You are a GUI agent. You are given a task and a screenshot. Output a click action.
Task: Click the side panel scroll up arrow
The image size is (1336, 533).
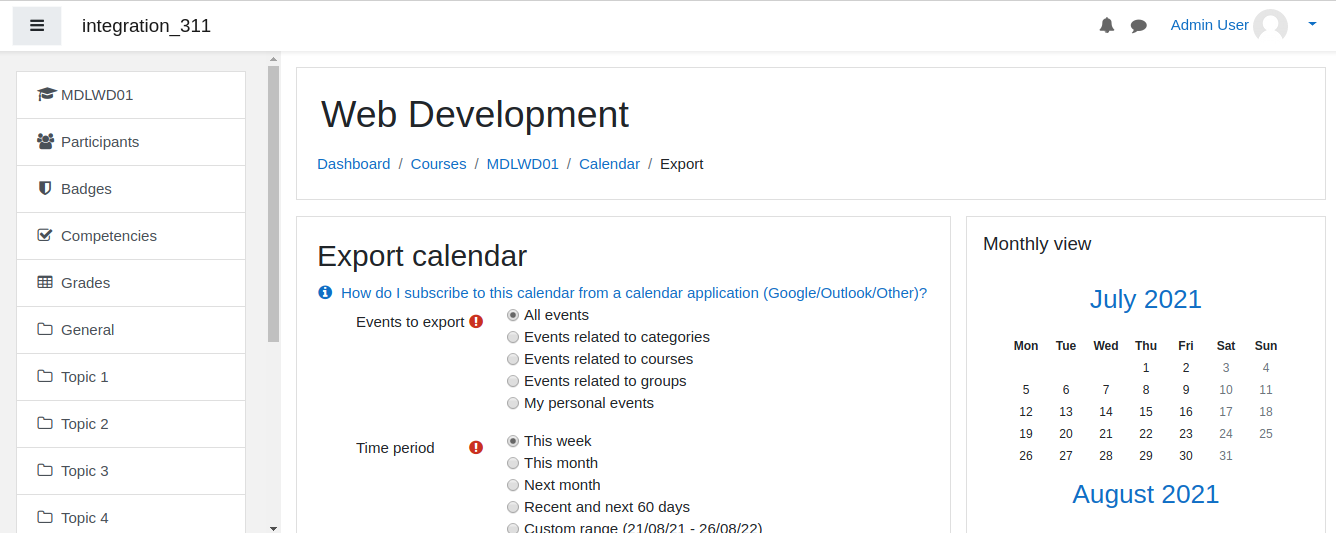(274, 59)
